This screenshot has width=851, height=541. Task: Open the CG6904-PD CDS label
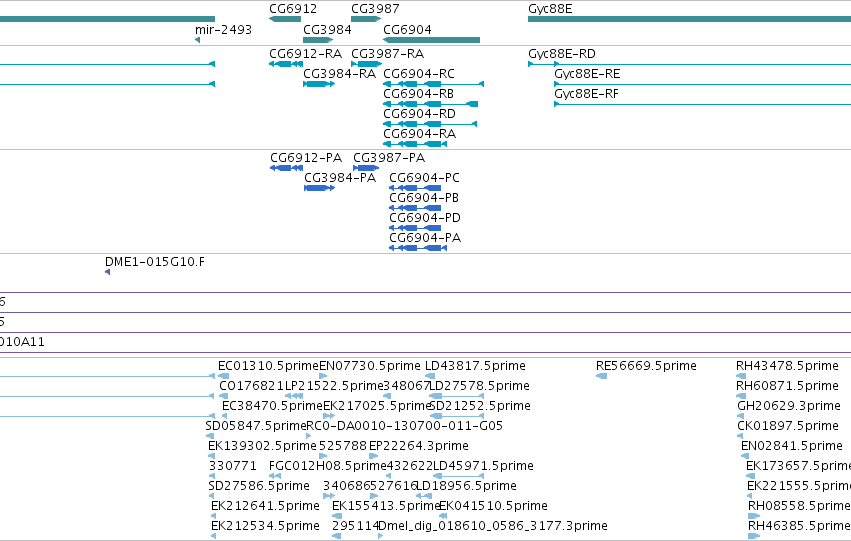[x=425, y=218]
